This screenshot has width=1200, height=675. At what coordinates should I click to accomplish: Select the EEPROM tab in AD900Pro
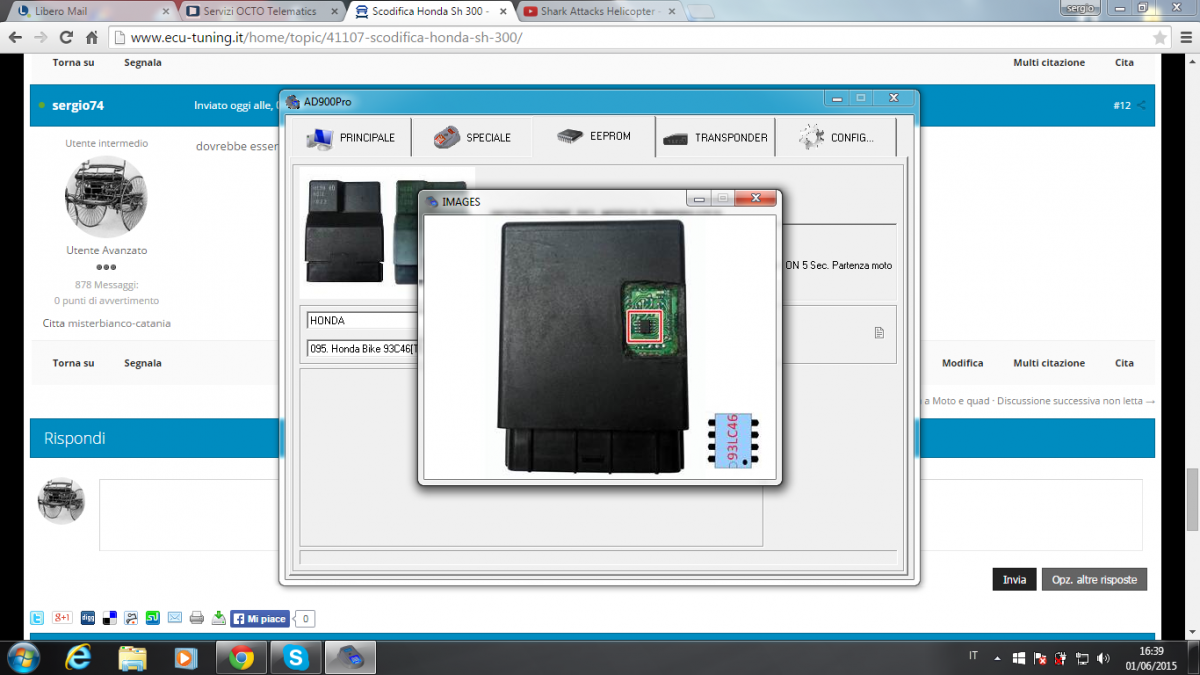tap(594, 137)
